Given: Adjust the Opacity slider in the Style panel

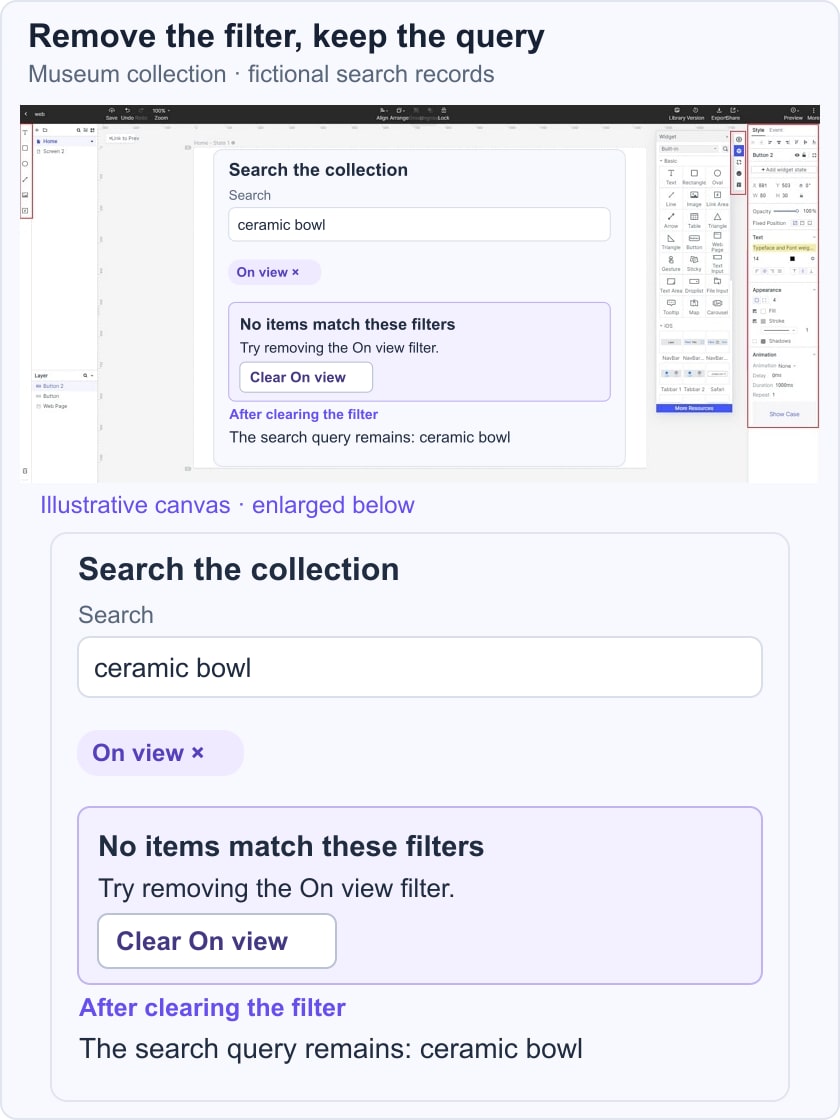Looking at the screenshot, I should (x=786, y=211).
